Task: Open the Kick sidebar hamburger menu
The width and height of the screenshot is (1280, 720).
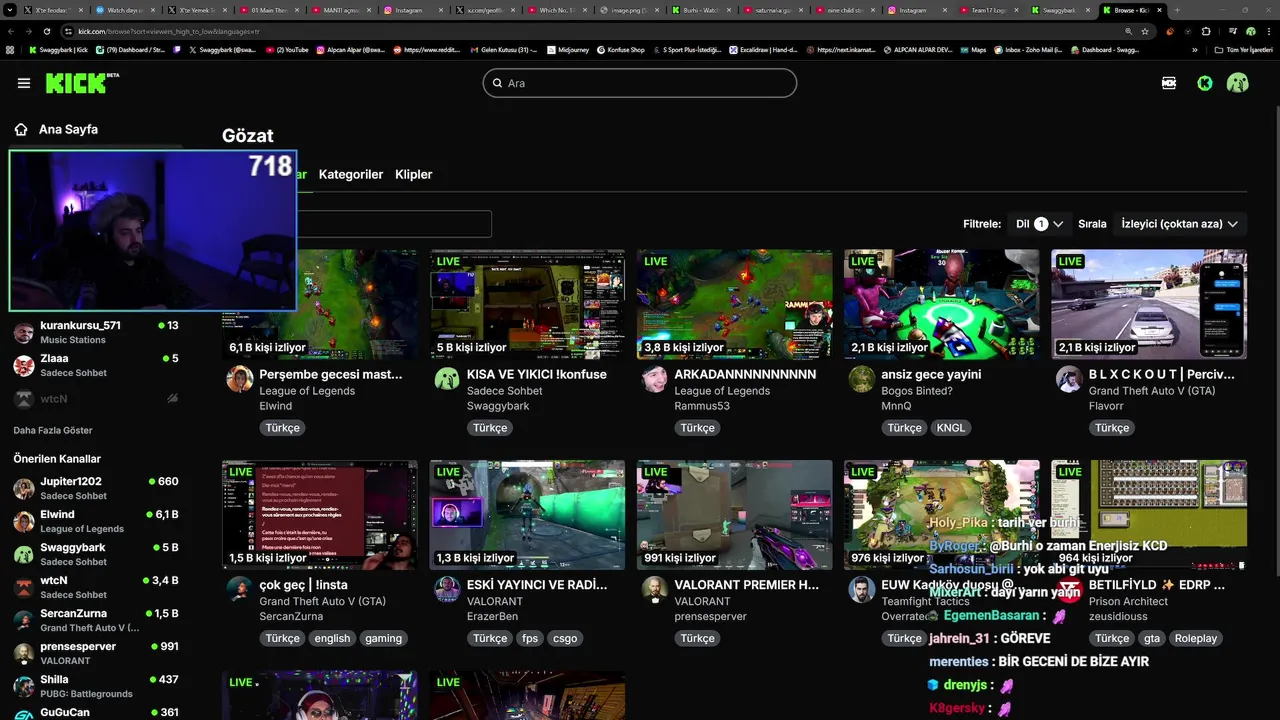Action: pyautogui.click(x=24, y=83)
